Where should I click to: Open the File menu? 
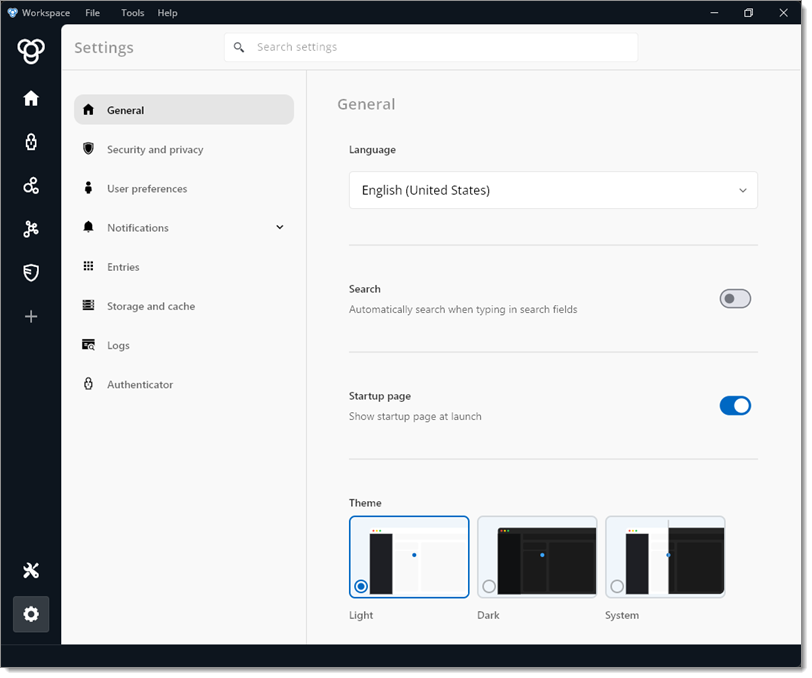pyautogui.click(x=93, y=13)
